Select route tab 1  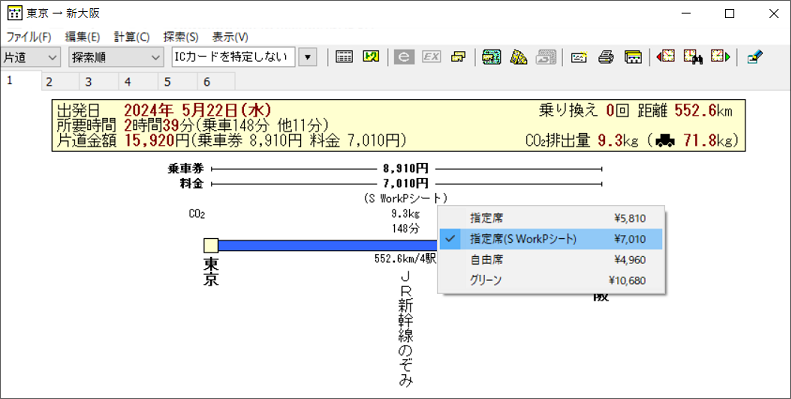21,81
